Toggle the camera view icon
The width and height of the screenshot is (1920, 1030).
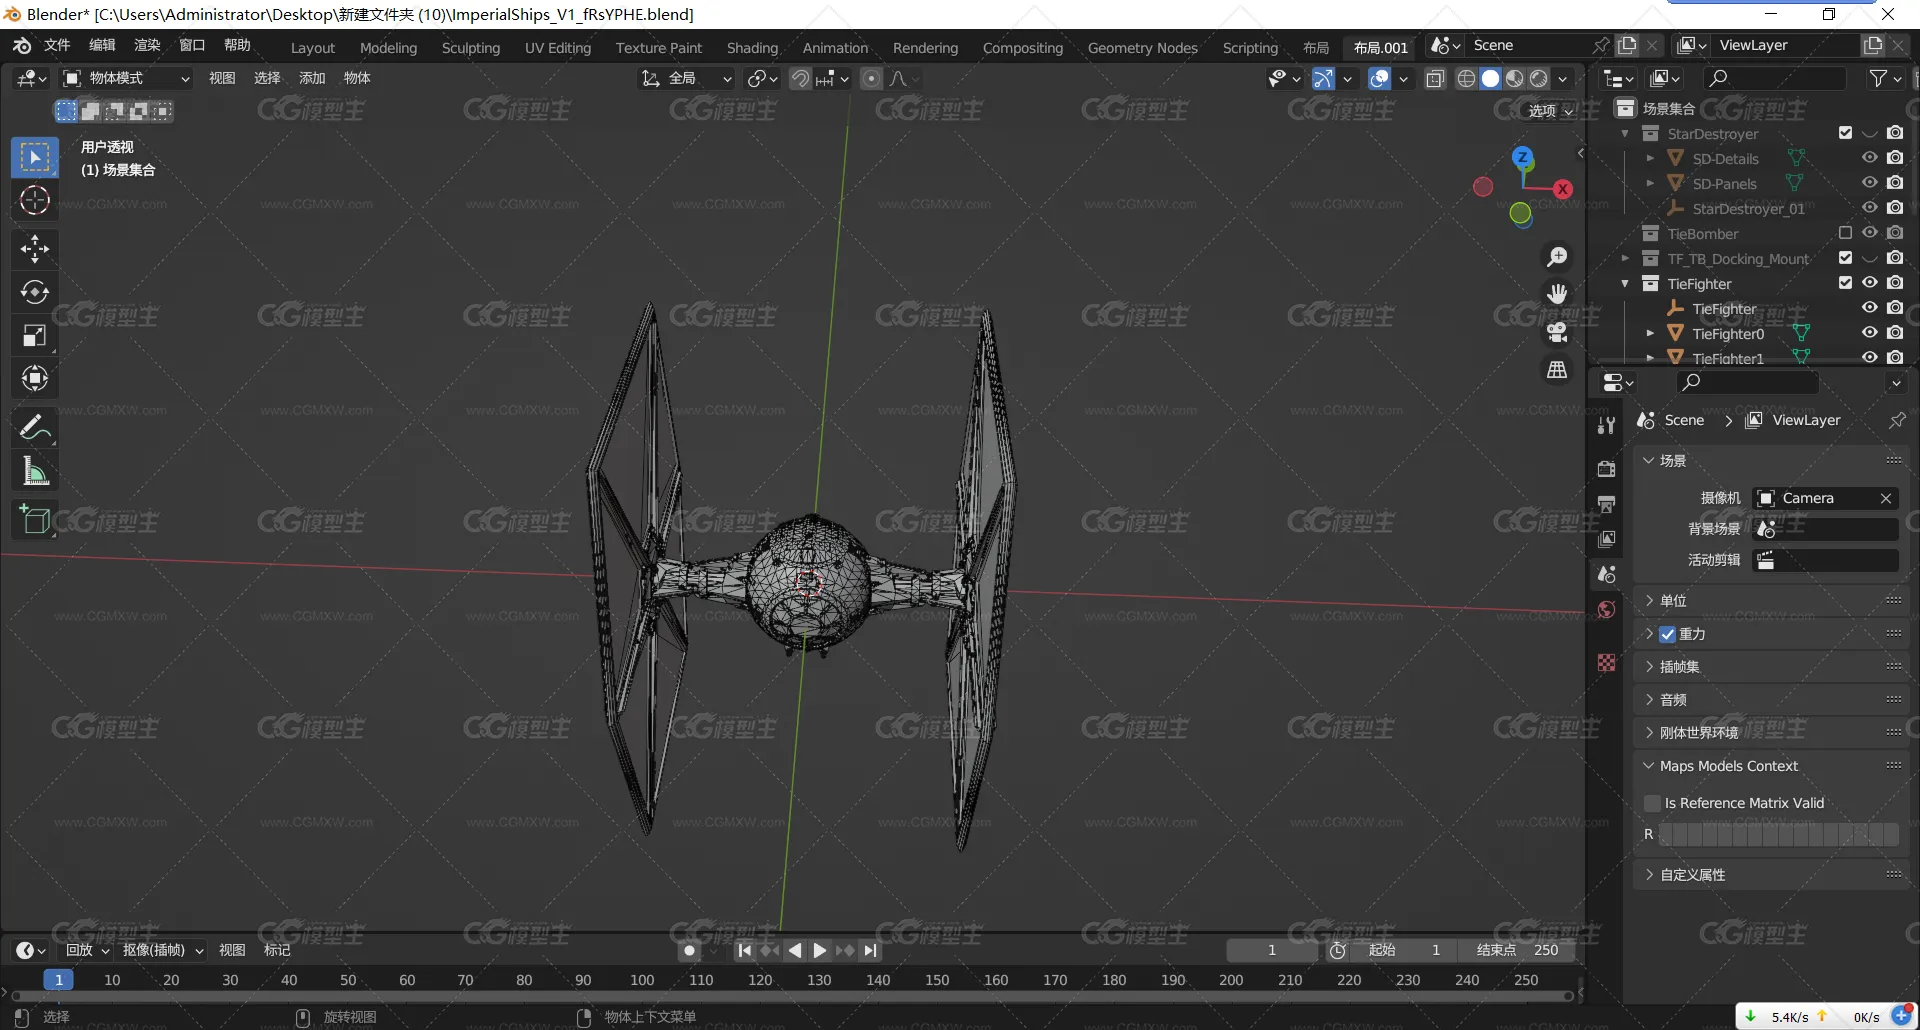(1557, 332)
